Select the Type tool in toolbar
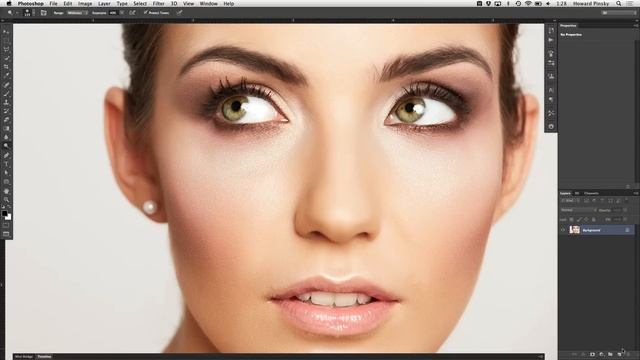 click(x=6, y=164)
